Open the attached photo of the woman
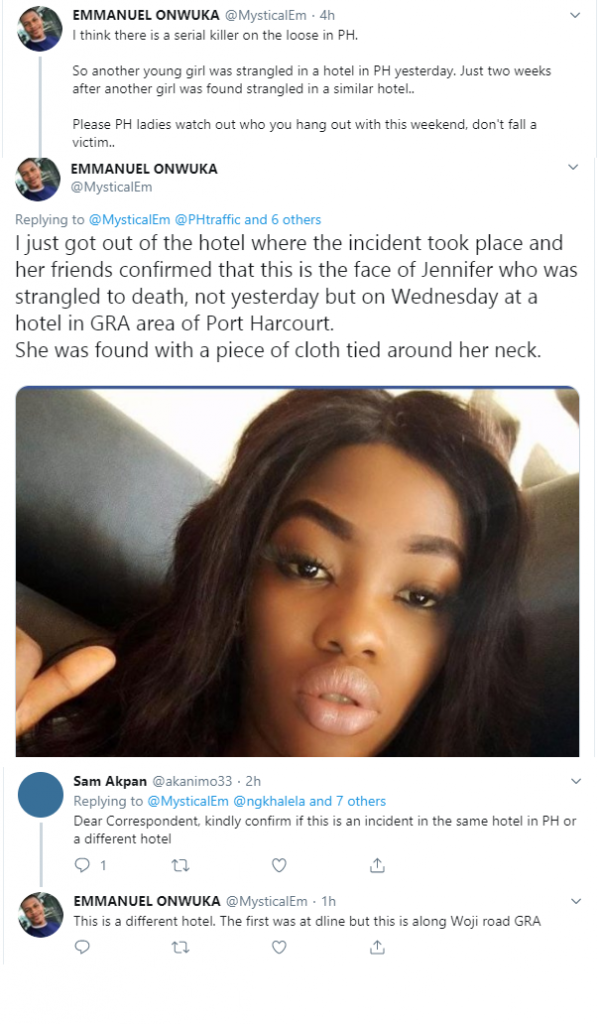The image size is (598, 1024). tap(297, 571)
